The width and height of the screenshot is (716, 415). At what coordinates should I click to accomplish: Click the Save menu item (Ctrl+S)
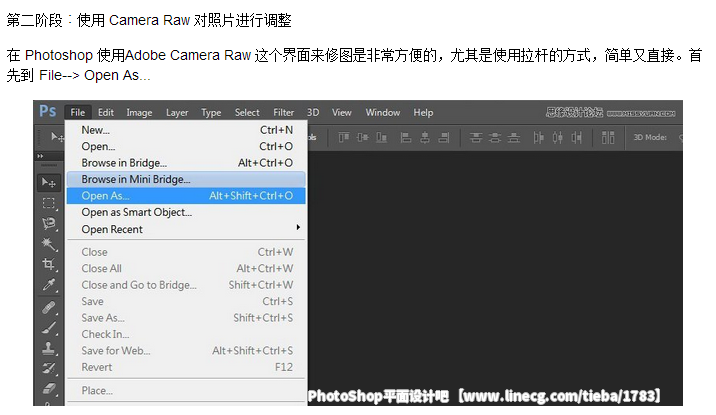[x=186, y=301]
